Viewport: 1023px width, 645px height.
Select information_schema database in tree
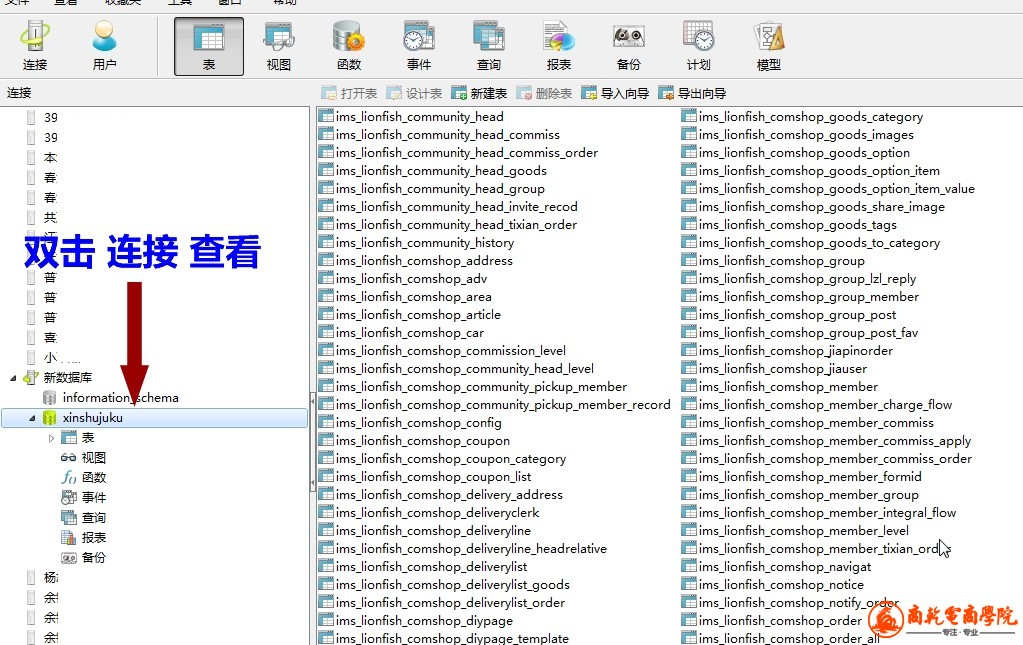click(x=120, y=398)
